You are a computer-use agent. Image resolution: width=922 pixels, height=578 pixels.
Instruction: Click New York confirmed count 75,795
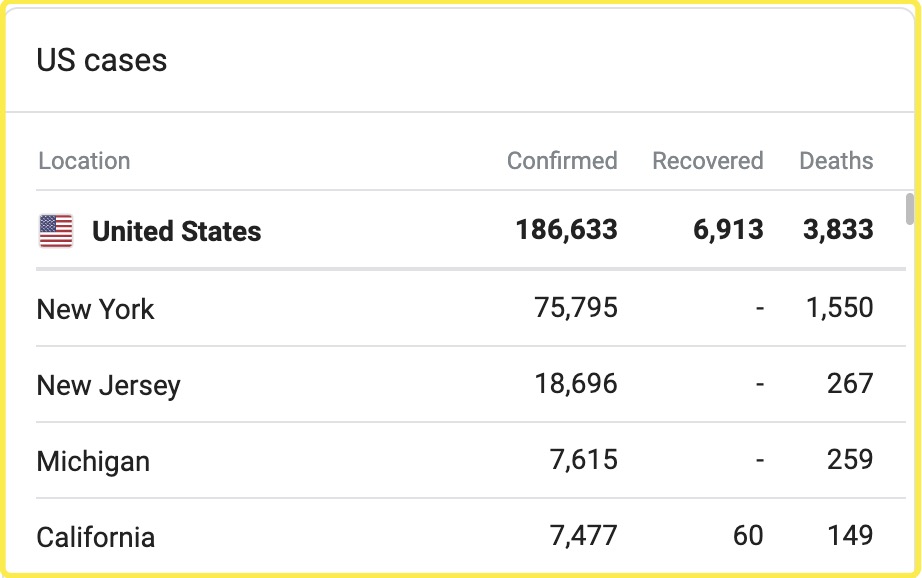[x=576, y=308]
